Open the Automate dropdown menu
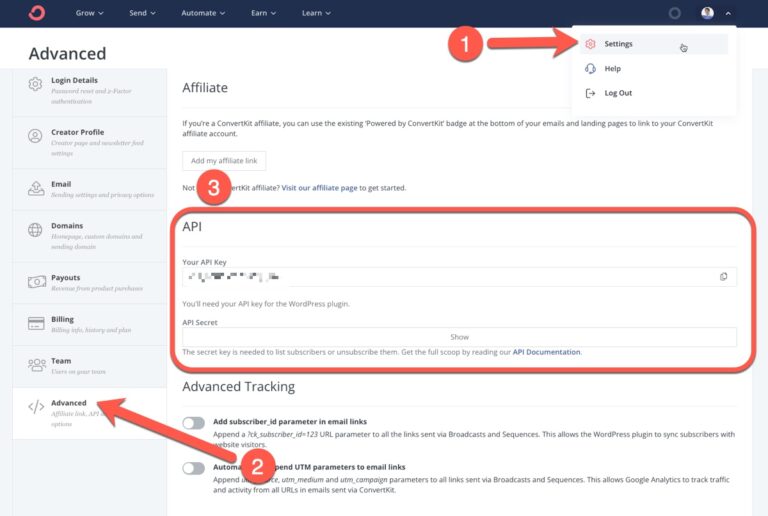768x516 pixels. [x=203, y=13]
